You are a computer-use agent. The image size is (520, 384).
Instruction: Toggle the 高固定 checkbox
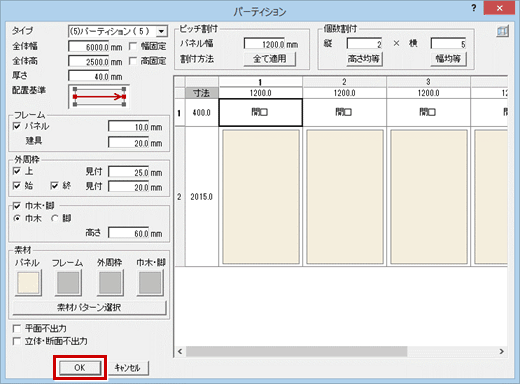[133, 61]
